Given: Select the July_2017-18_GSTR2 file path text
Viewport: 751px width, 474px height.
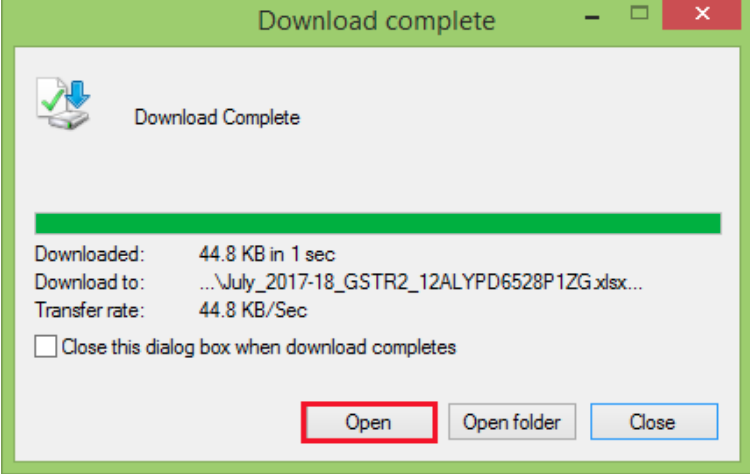Looking at the screenshot, I should pyautogui.click(x=421, y=282).
